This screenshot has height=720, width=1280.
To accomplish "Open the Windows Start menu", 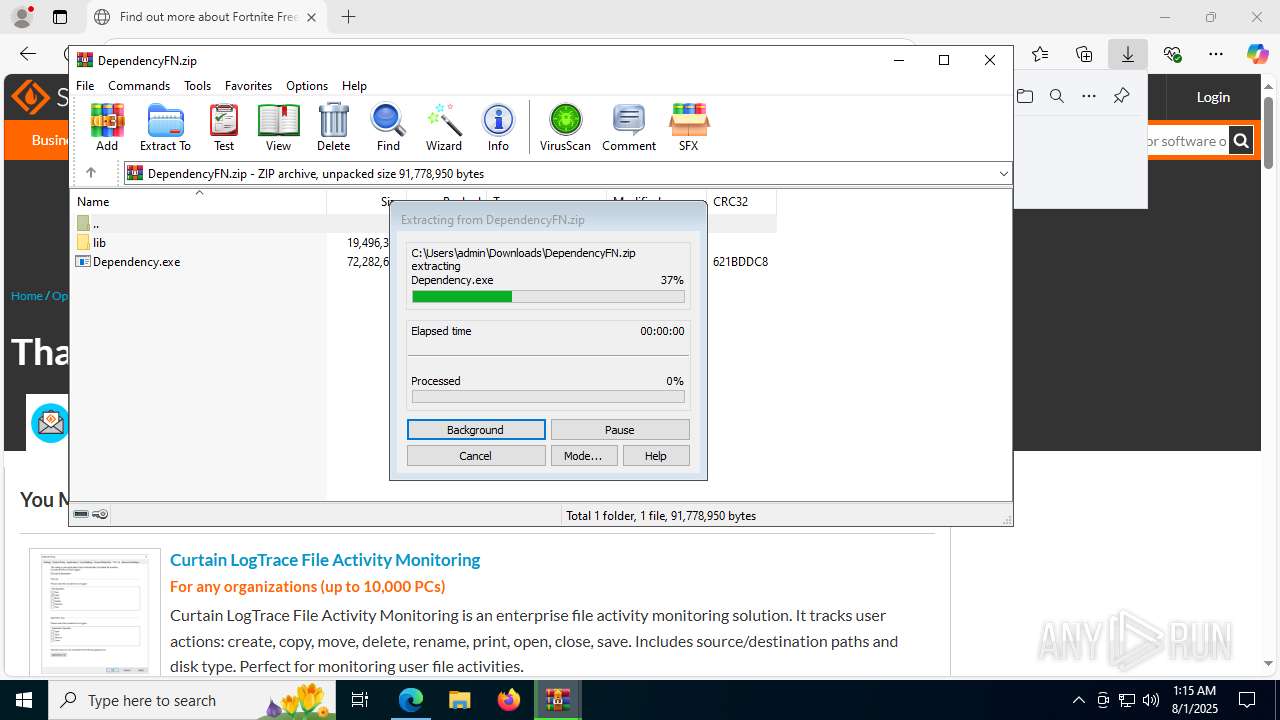I will pyautogui.click(x=23, y=700).
